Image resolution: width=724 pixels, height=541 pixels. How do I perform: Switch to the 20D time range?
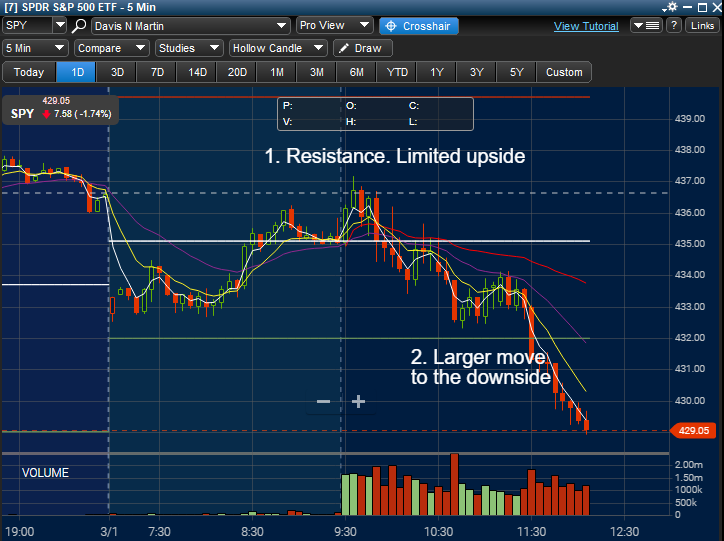point(237,72)
